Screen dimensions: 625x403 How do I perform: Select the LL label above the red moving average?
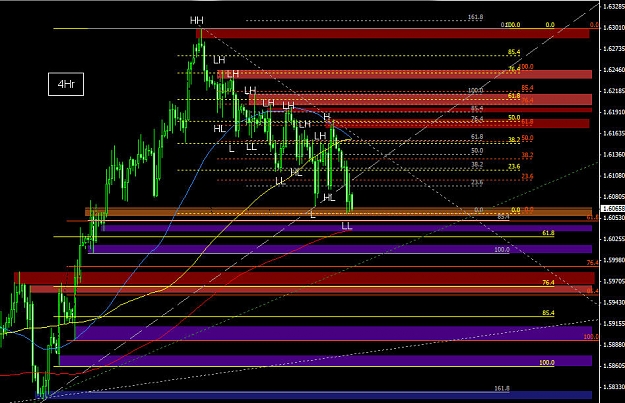347,226
